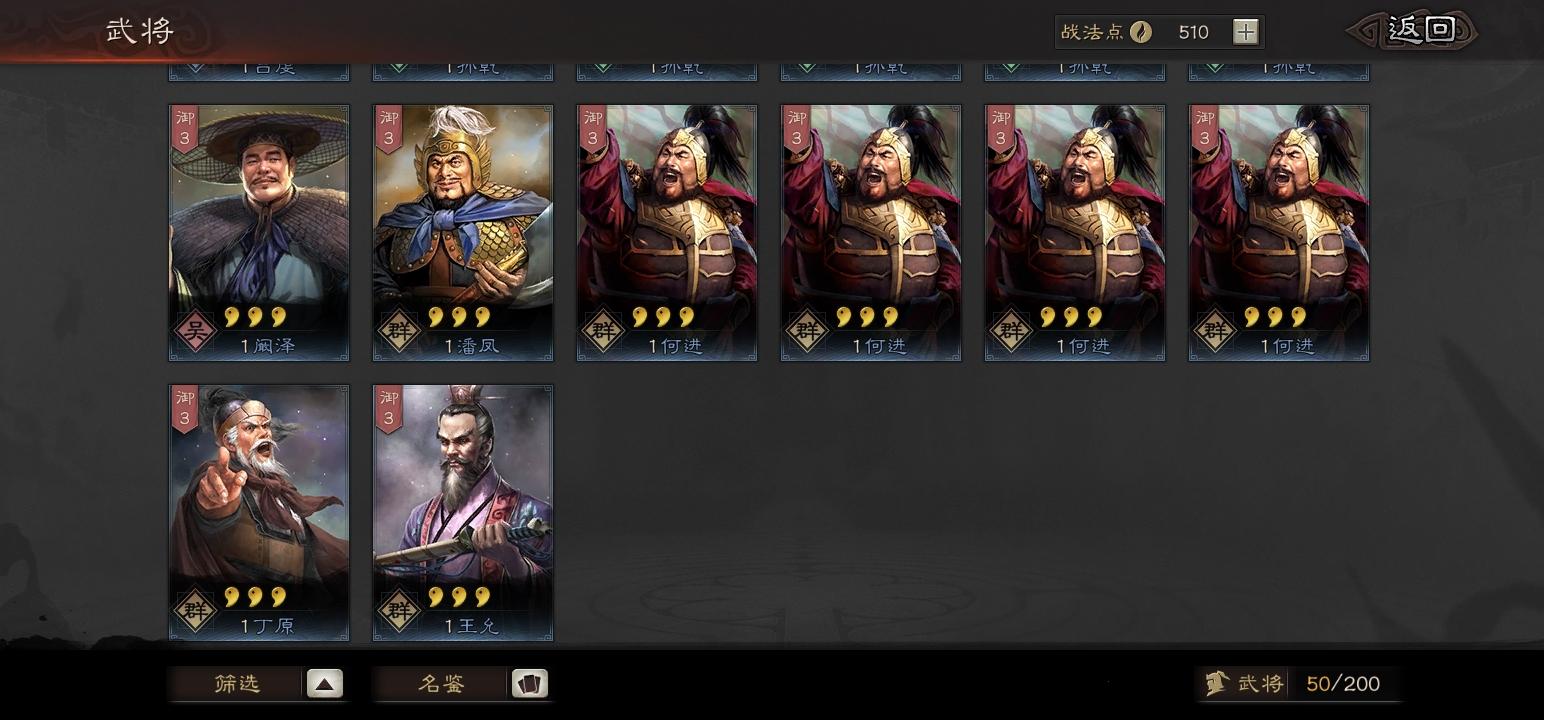Screen dimensions: 1544x720
Task: Select the 阚泽 general card
Action: [259, 233]
